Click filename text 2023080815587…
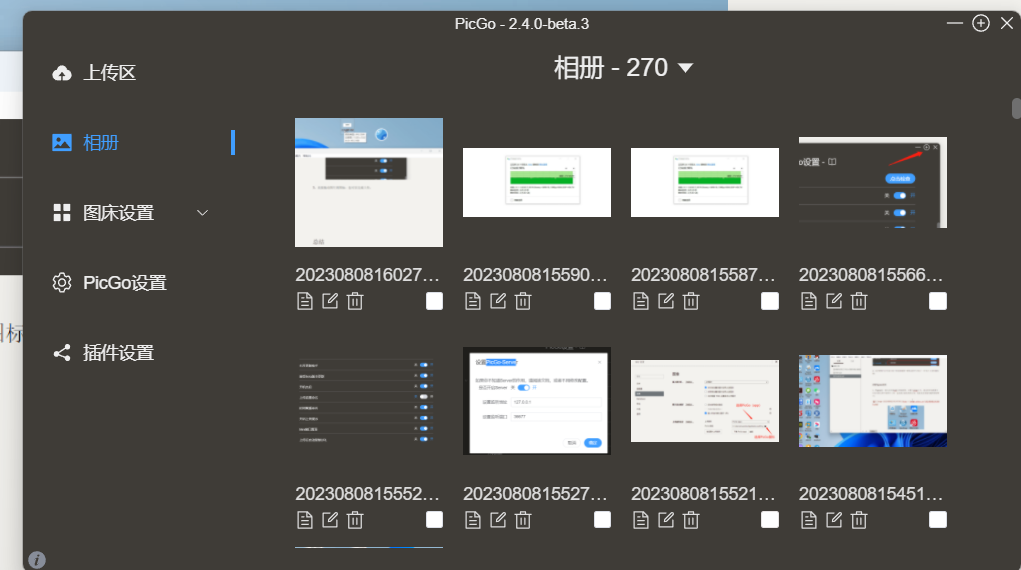The width and height of the screenshot is (1021, 570). pyautogui.click(x=703, y=275)
